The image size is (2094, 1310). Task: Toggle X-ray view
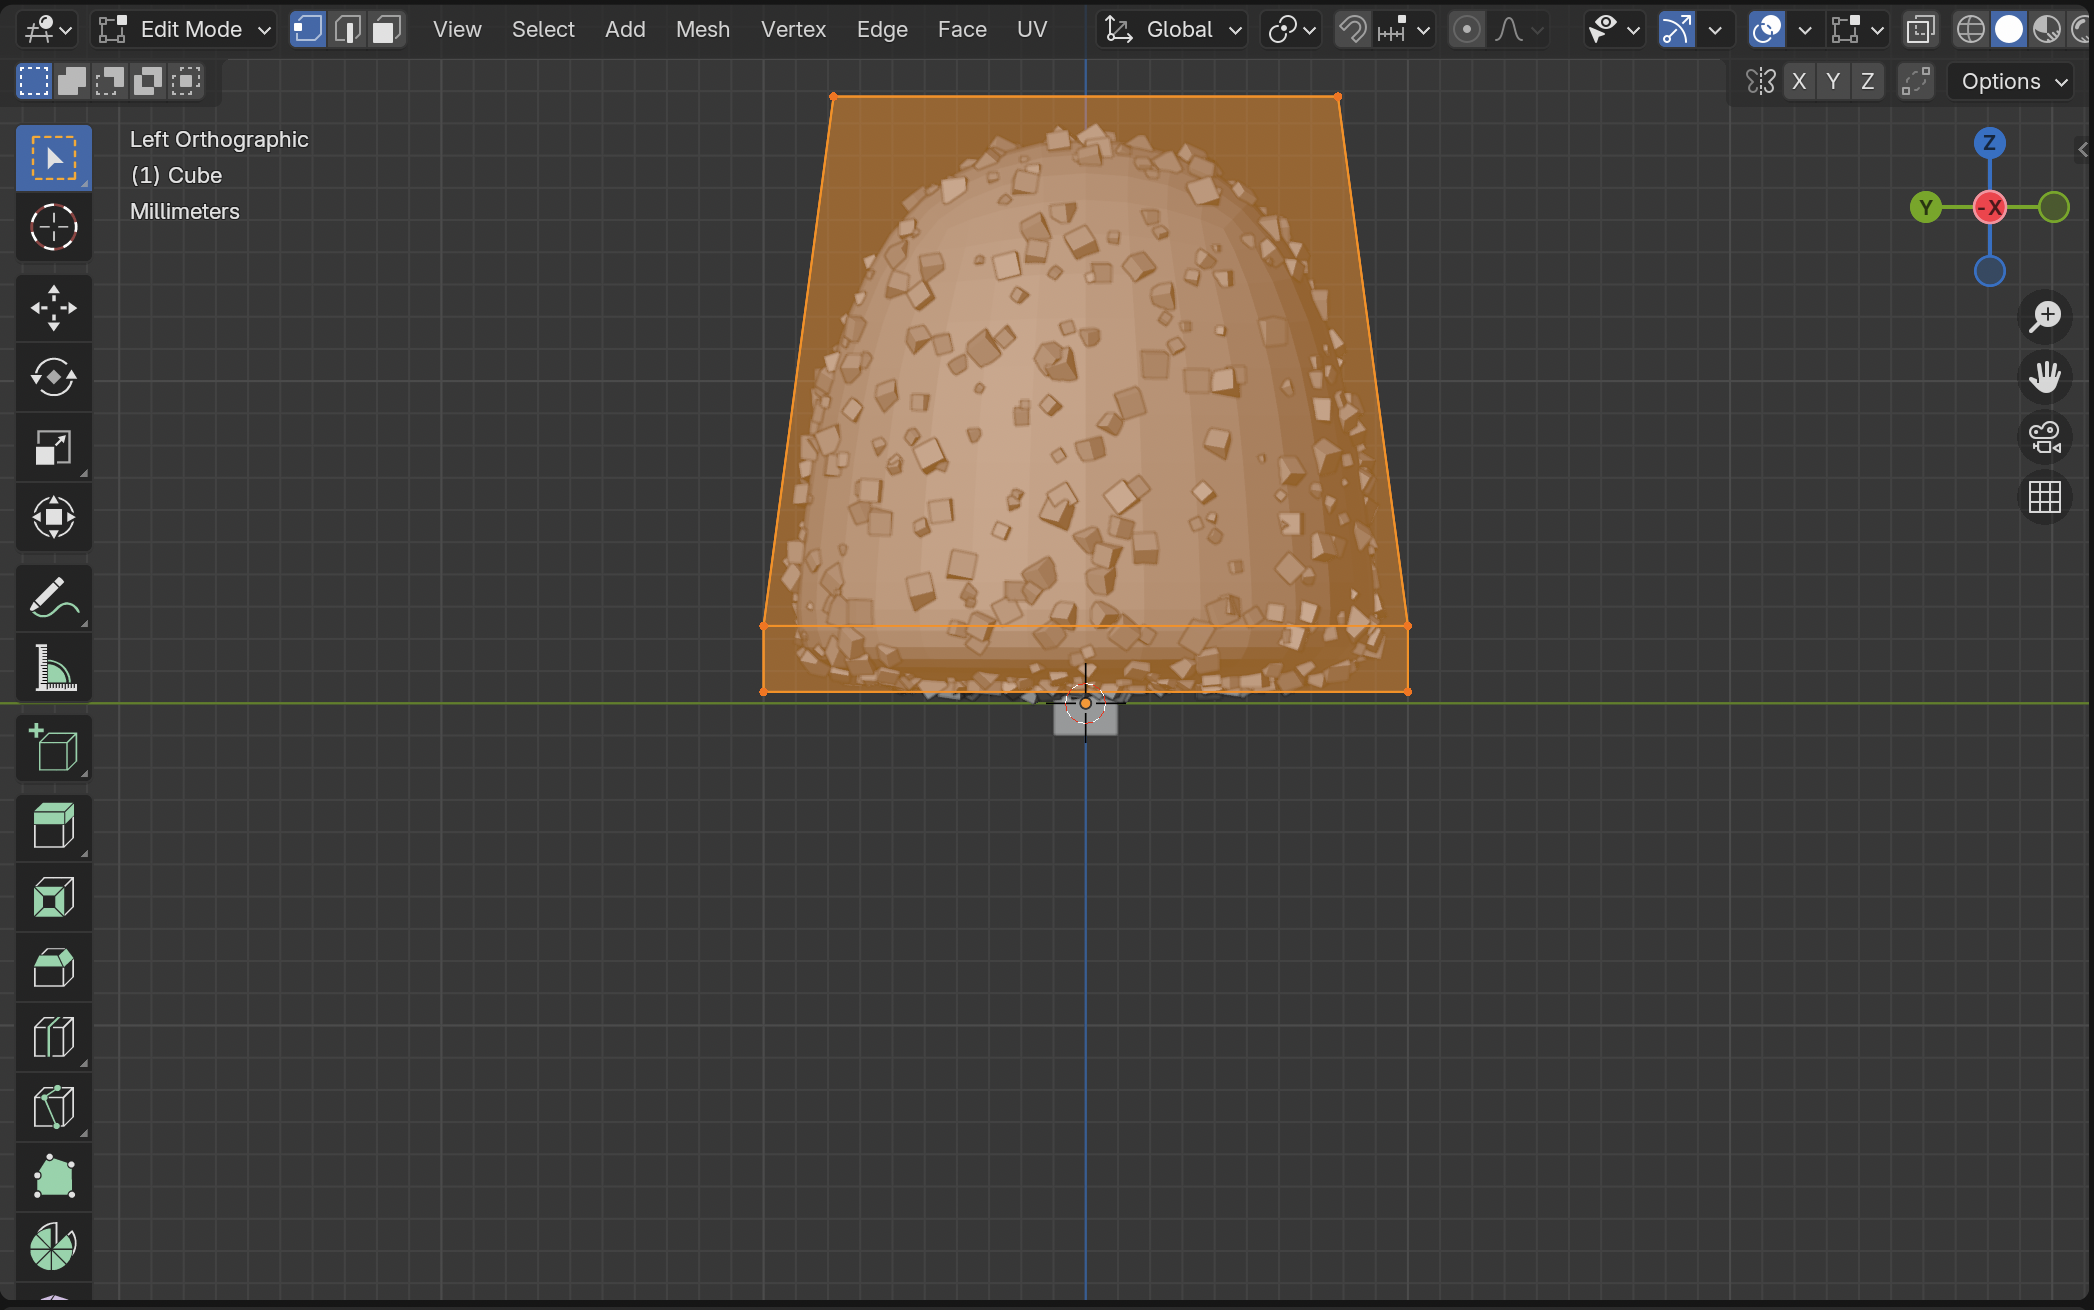(1920, 29)
